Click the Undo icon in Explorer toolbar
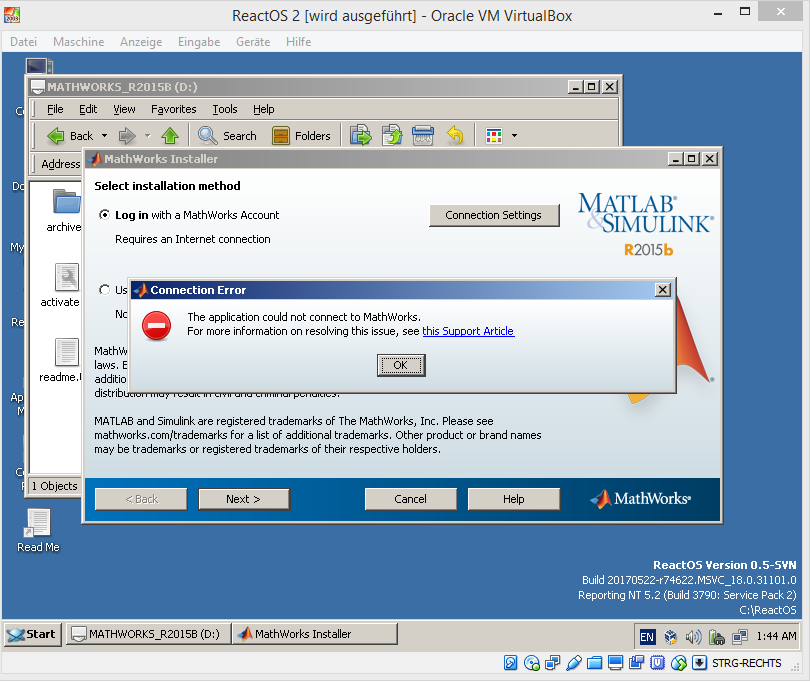The image size is (810, 682). click(x=455, y=136)
